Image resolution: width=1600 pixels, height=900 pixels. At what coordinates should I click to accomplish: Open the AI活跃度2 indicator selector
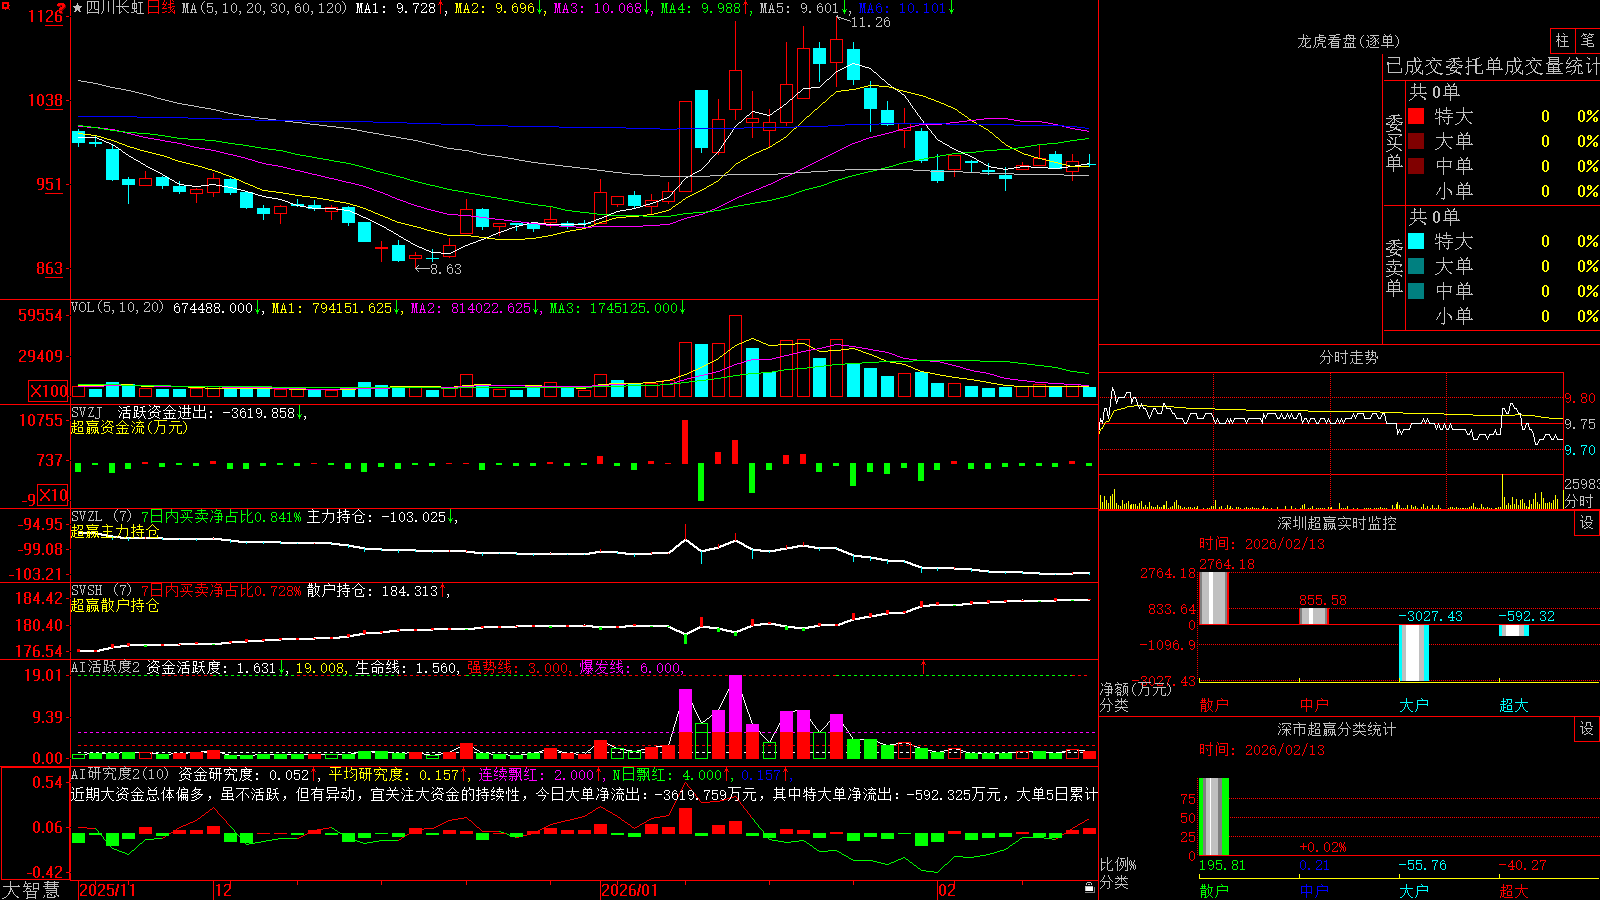(106, 667)
